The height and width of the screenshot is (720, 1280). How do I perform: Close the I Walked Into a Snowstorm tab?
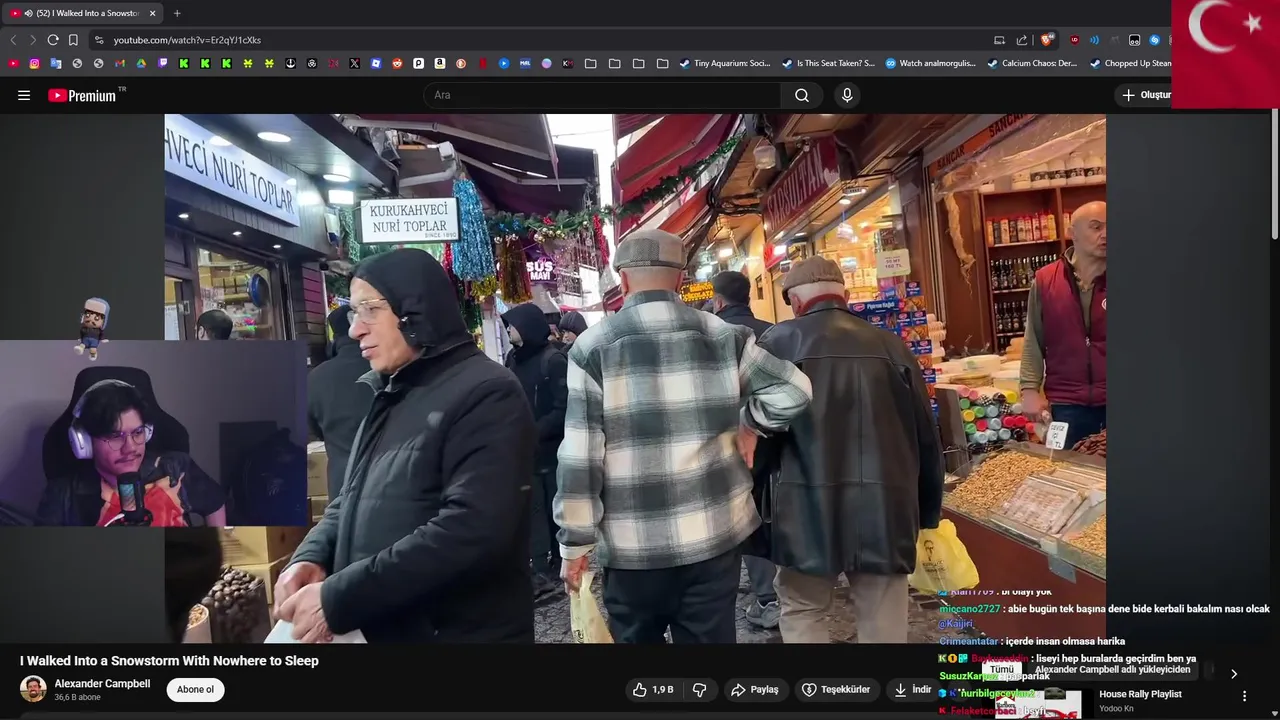(152, 13)
